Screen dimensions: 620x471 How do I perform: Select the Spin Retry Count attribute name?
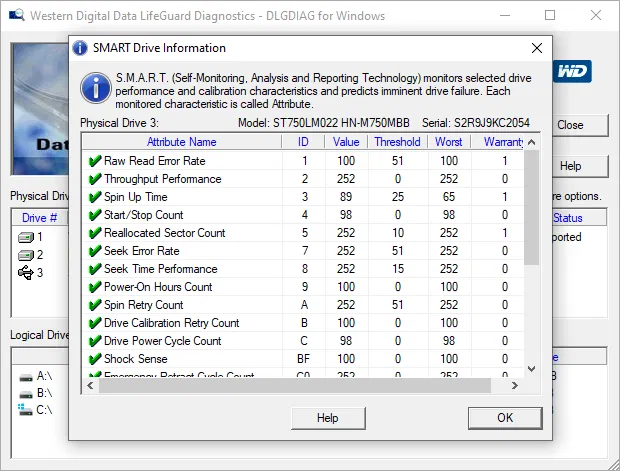click(x=144, y=305)
